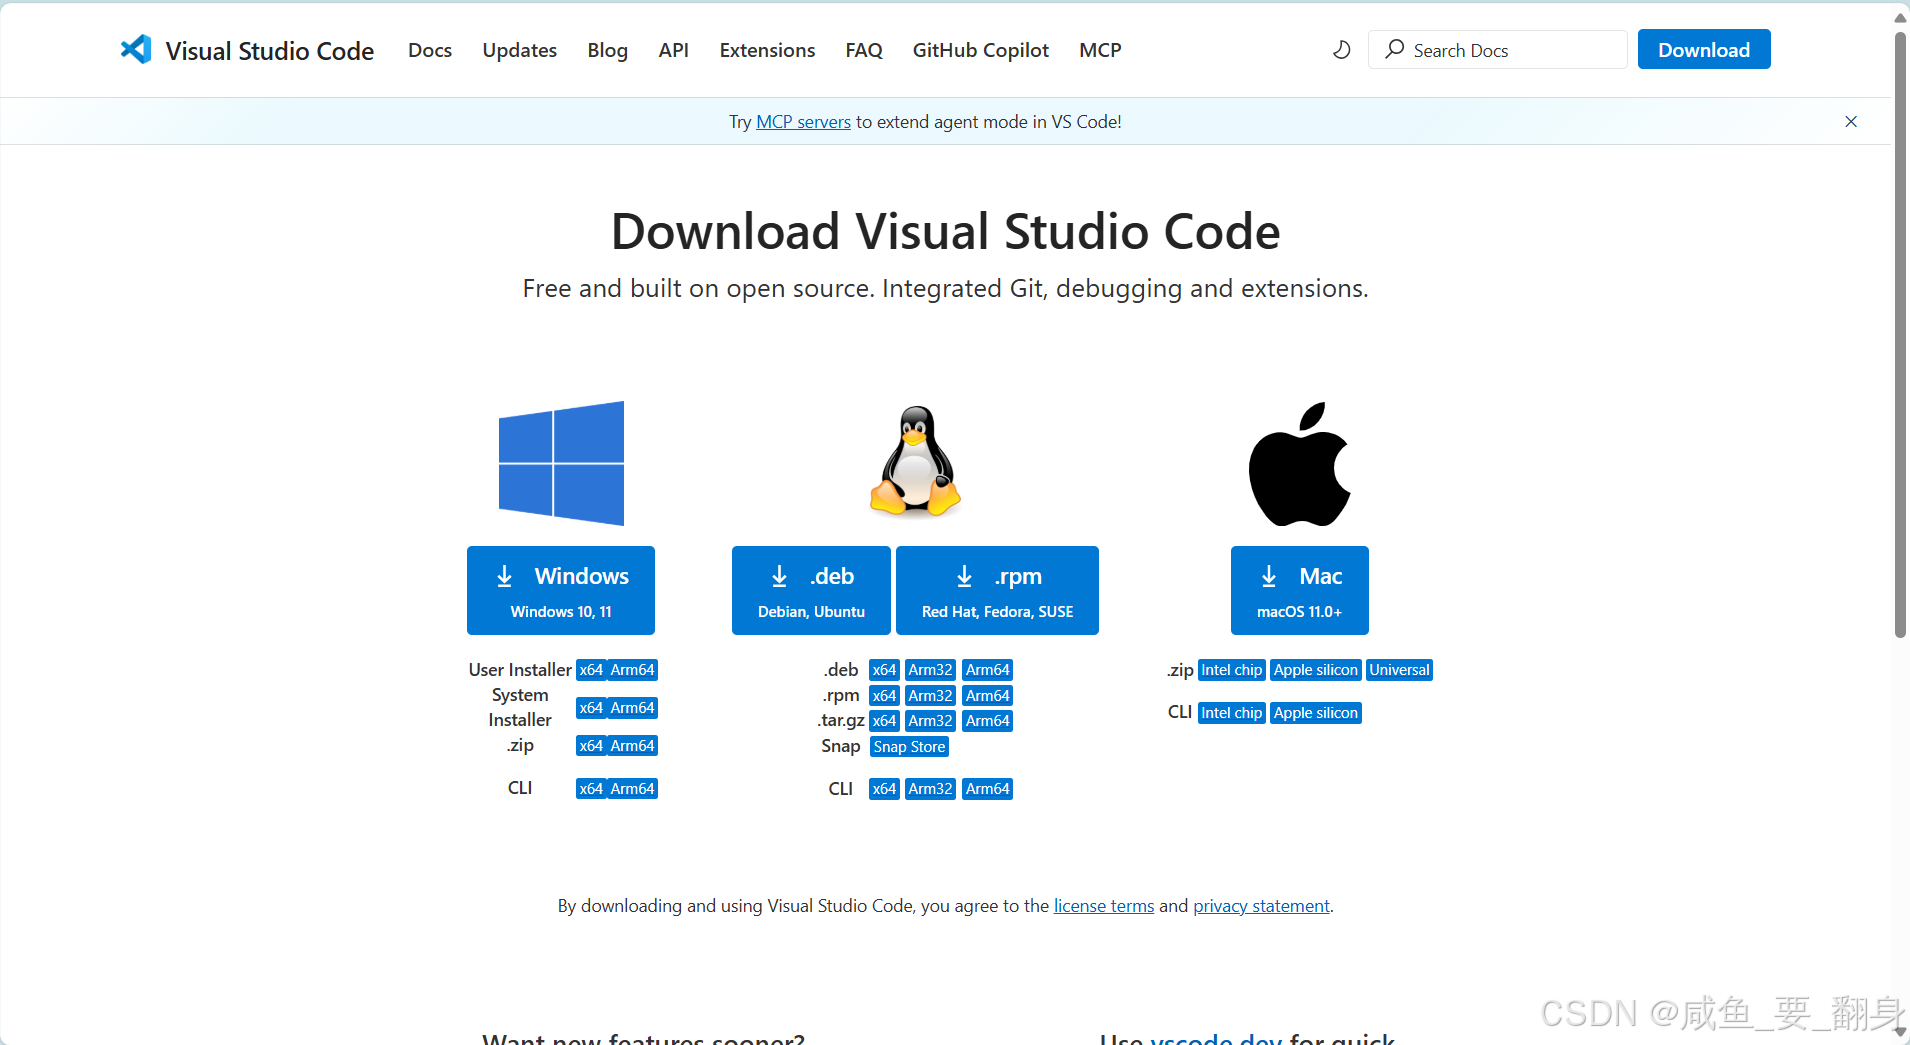Image resolution: width=1910 pixels, height=1045 pixels.
Task: Dismiss the MCP servers banner
Action: coord(1851,121)
